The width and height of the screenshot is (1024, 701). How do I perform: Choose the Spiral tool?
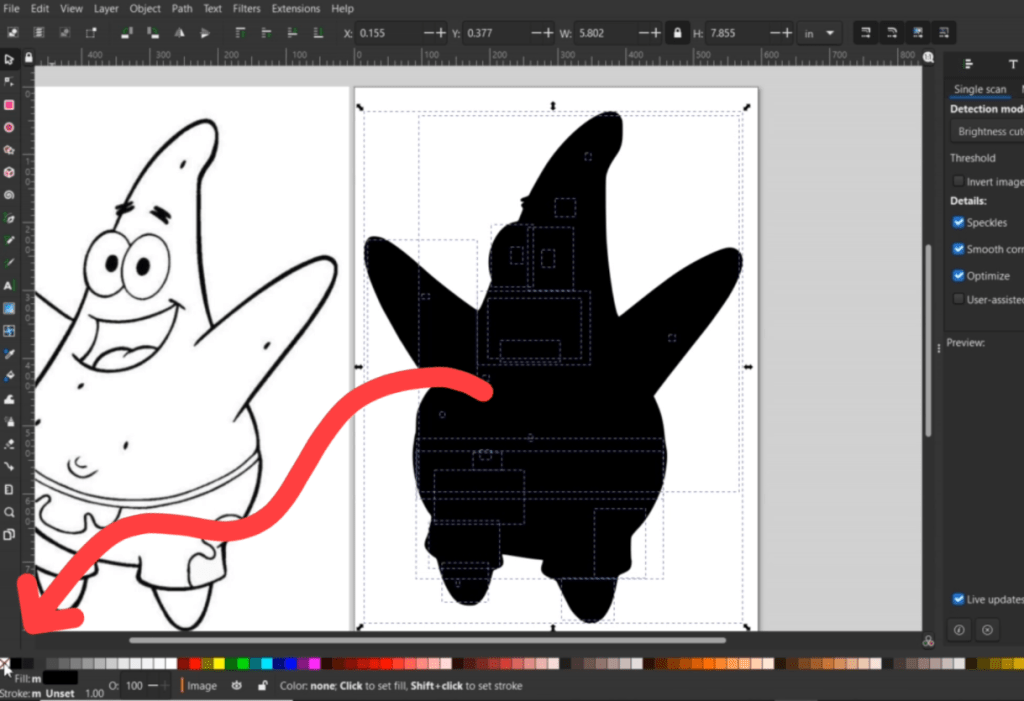tap(9, 195)
